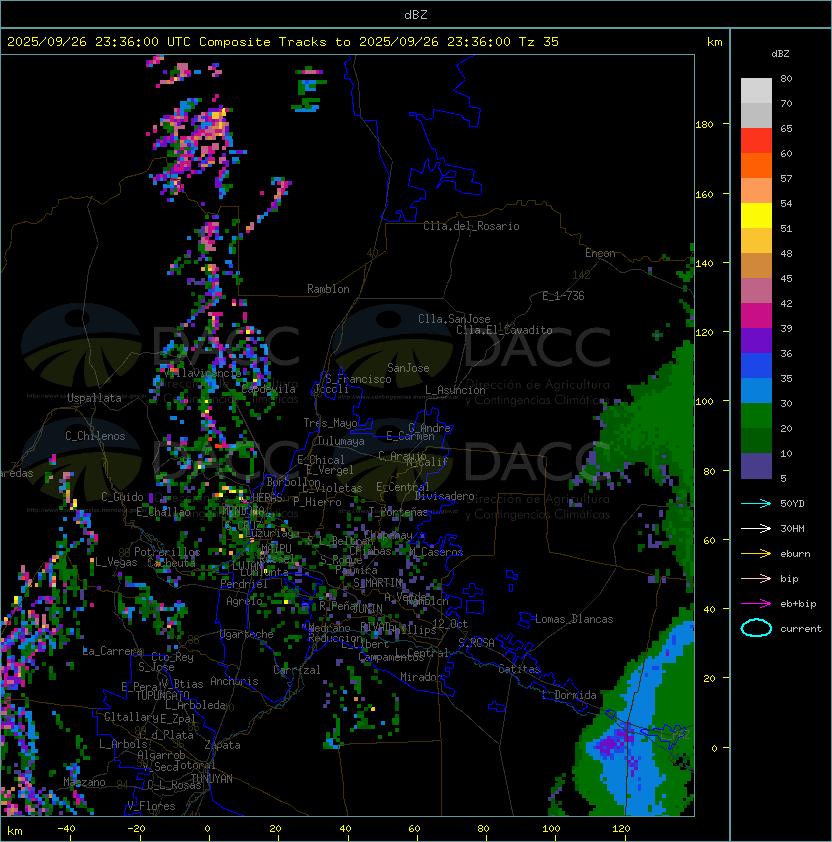Viewport: 832px width, 842px height.
Task: Click the 'eburn' legend label
Action: pos(795,554)
